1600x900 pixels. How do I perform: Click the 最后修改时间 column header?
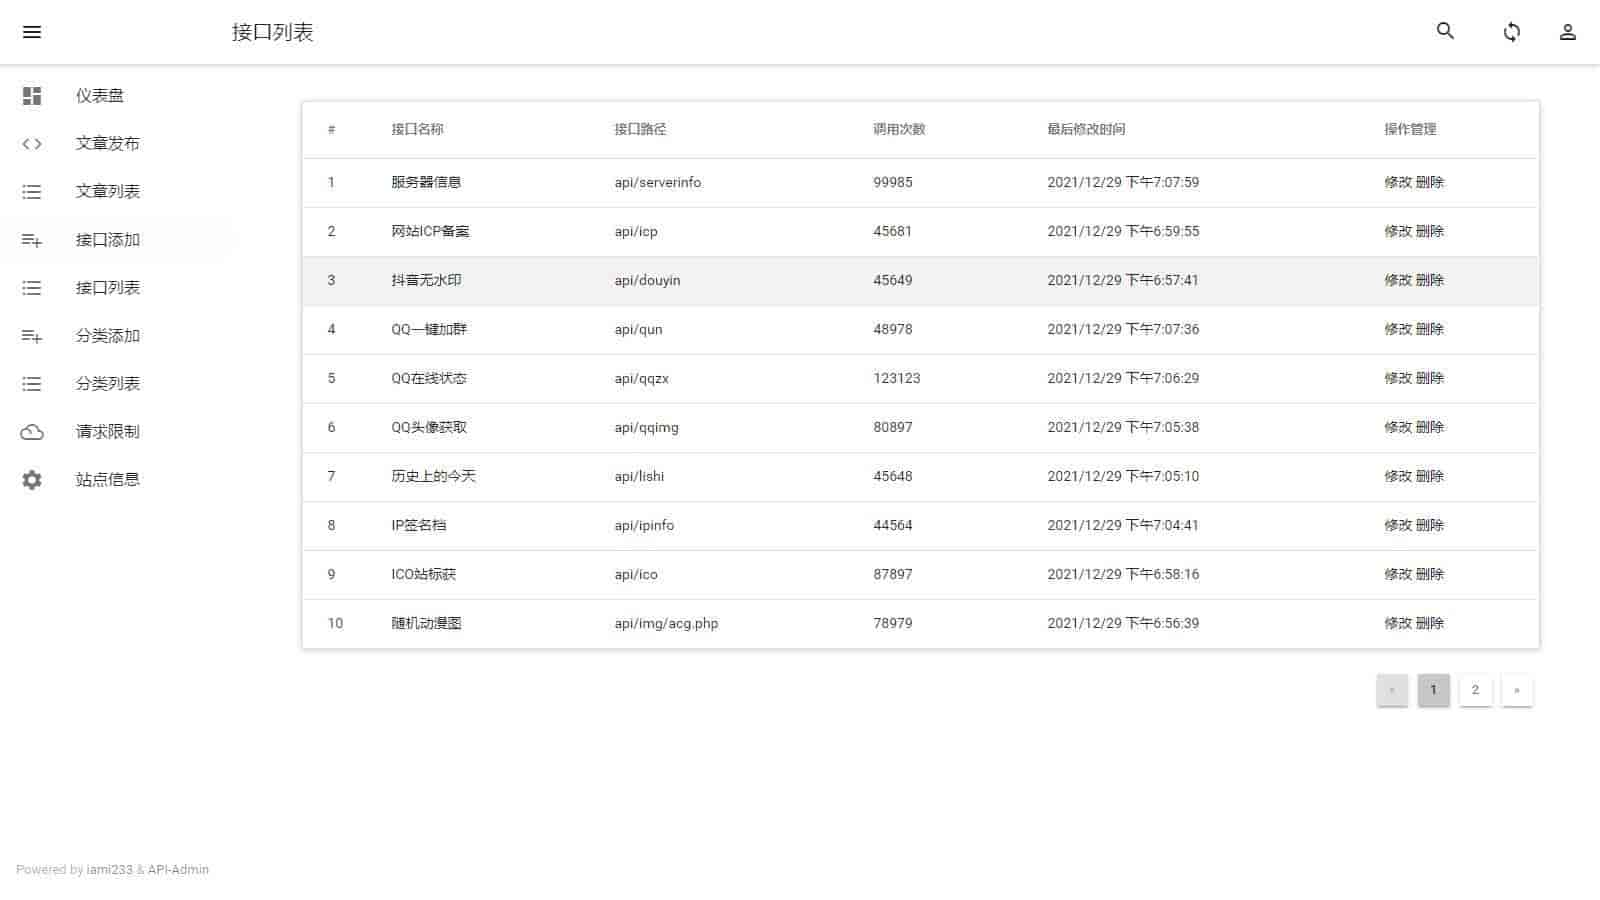point(1086,129)
